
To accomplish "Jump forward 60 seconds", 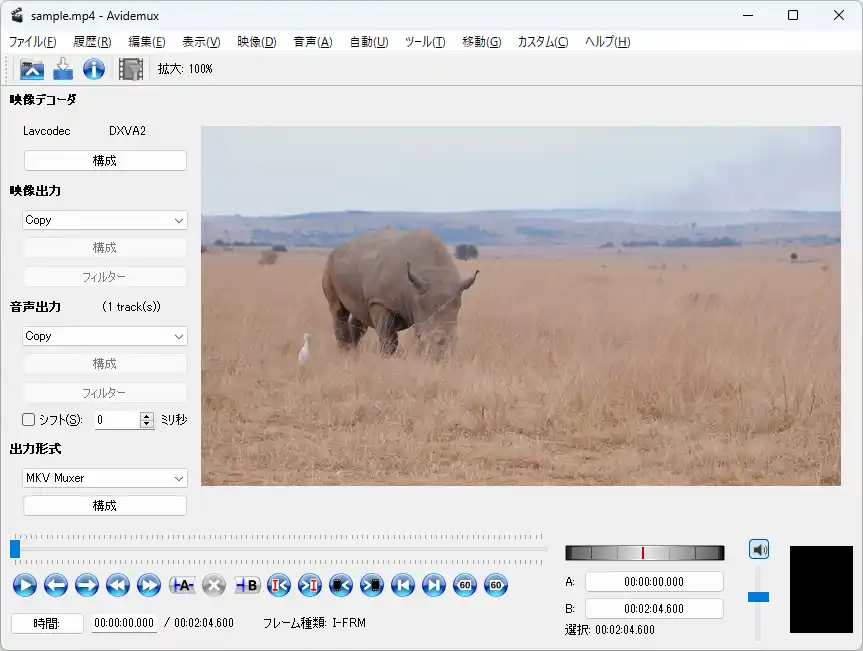I will click(x=496, y=586).
